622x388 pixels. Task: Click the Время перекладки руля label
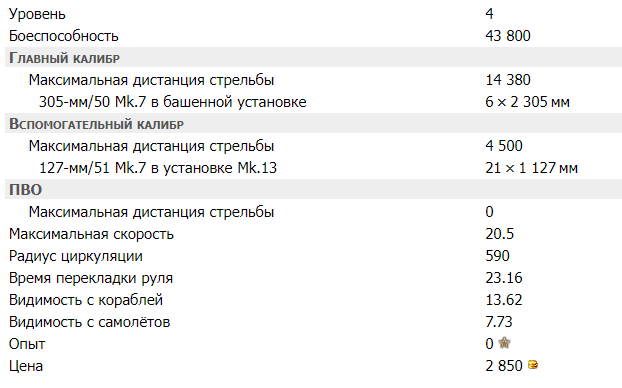click(91, 278)
